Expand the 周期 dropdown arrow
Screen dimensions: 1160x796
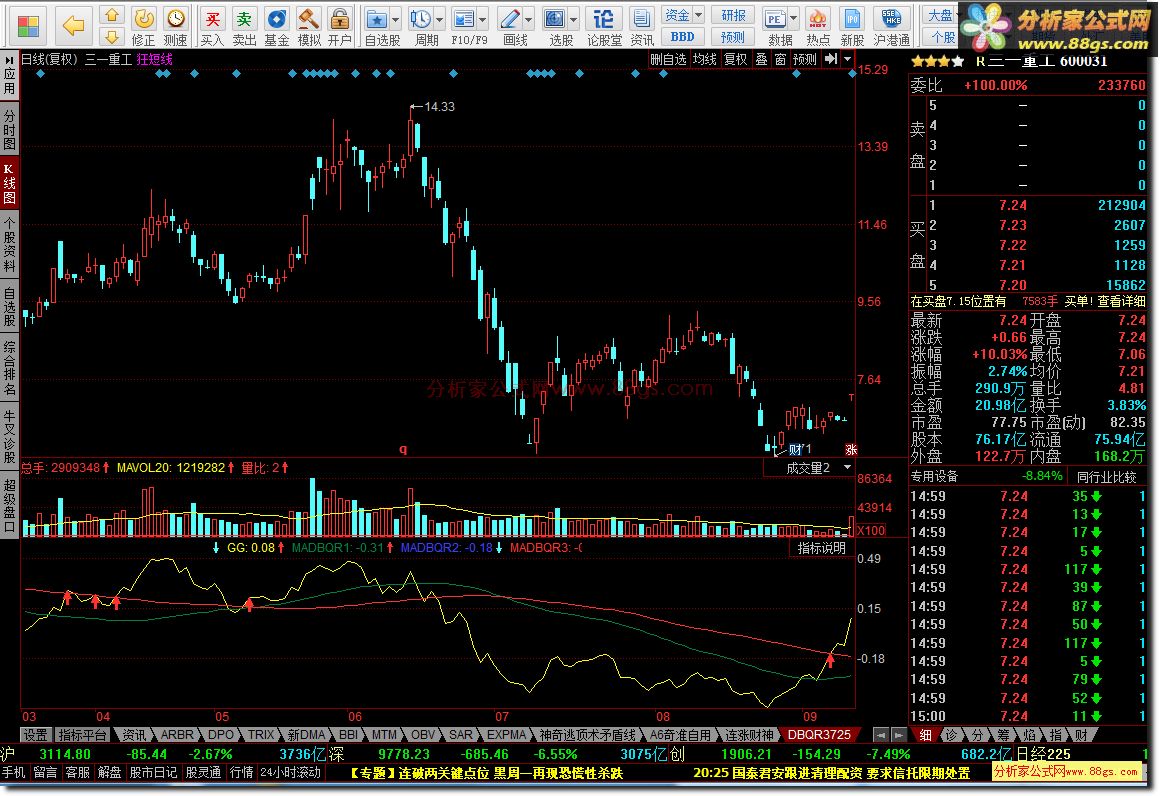click(439, 18)
